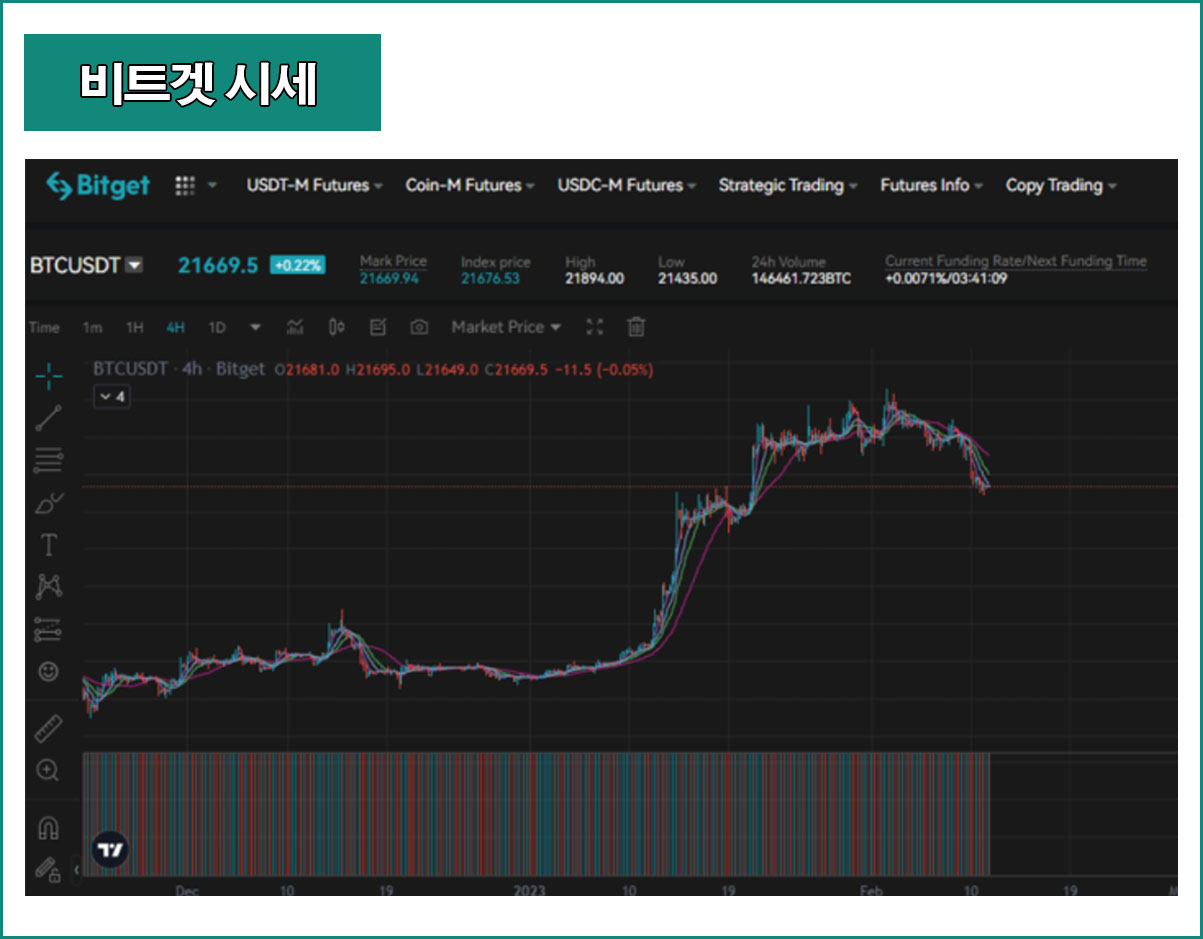
Task: Click Current Funding Rate/Next Funding Time label
Action: click(x=1015, y=261)
